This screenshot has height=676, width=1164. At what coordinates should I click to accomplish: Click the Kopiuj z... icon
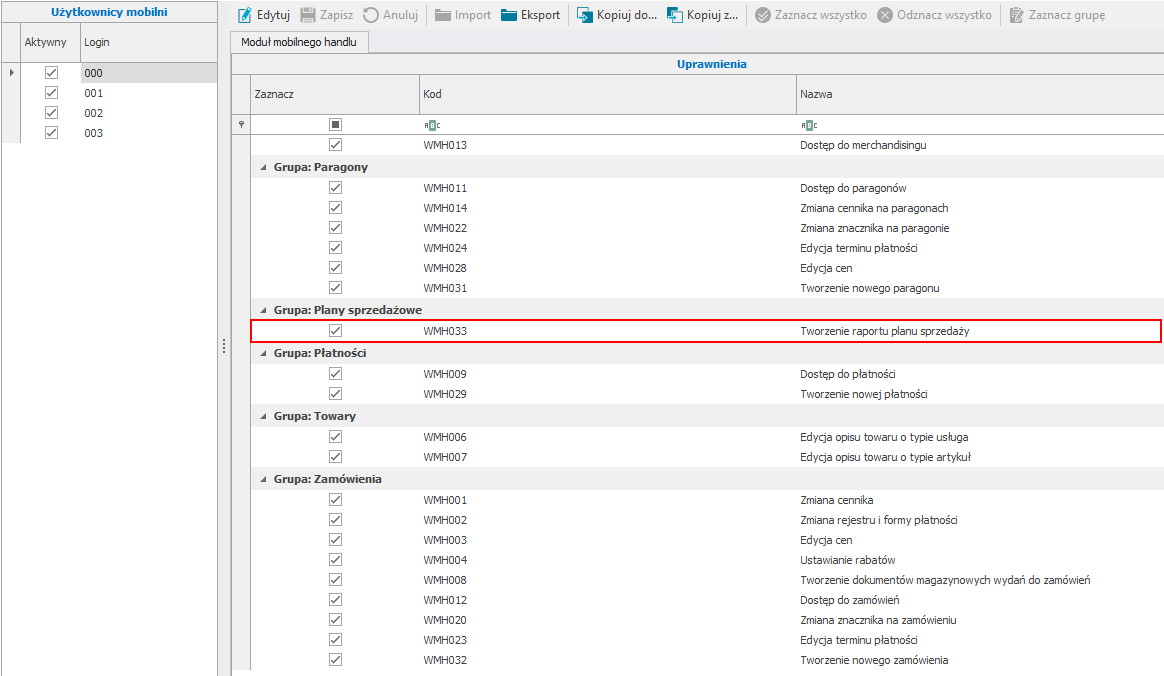click(x=675, y=15)
